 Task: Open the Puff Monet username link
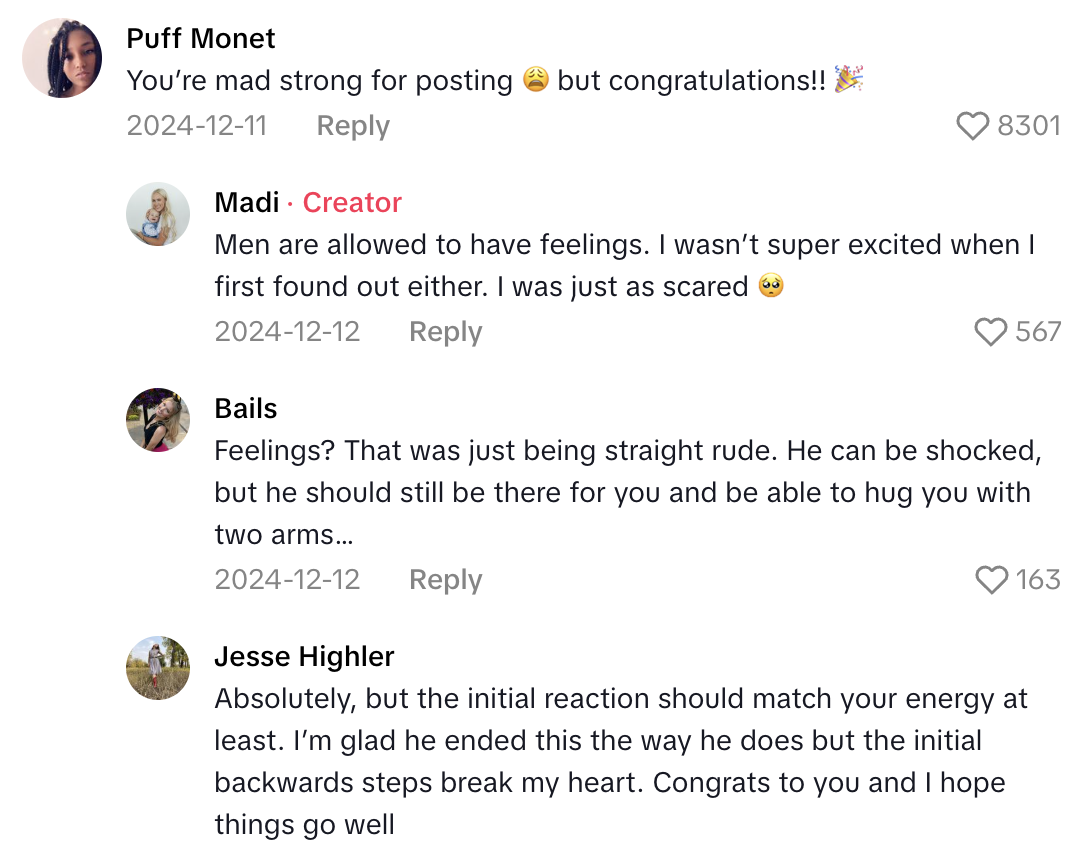point(201,39)
